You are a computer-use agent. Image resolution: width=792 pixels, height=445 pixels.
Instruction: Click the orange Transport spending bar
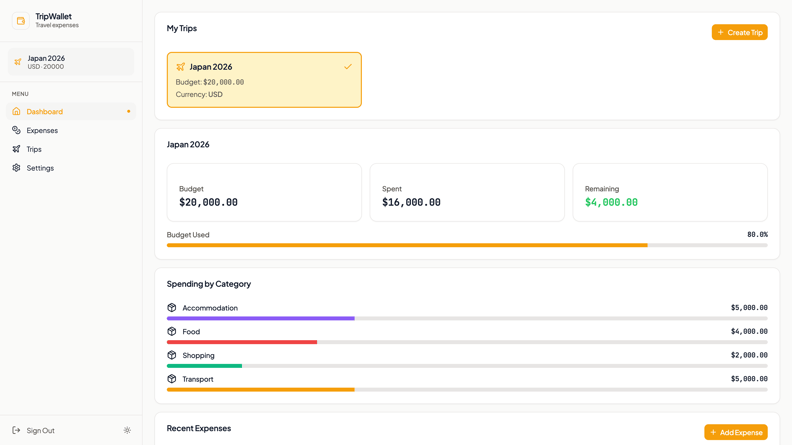point(261,390)
